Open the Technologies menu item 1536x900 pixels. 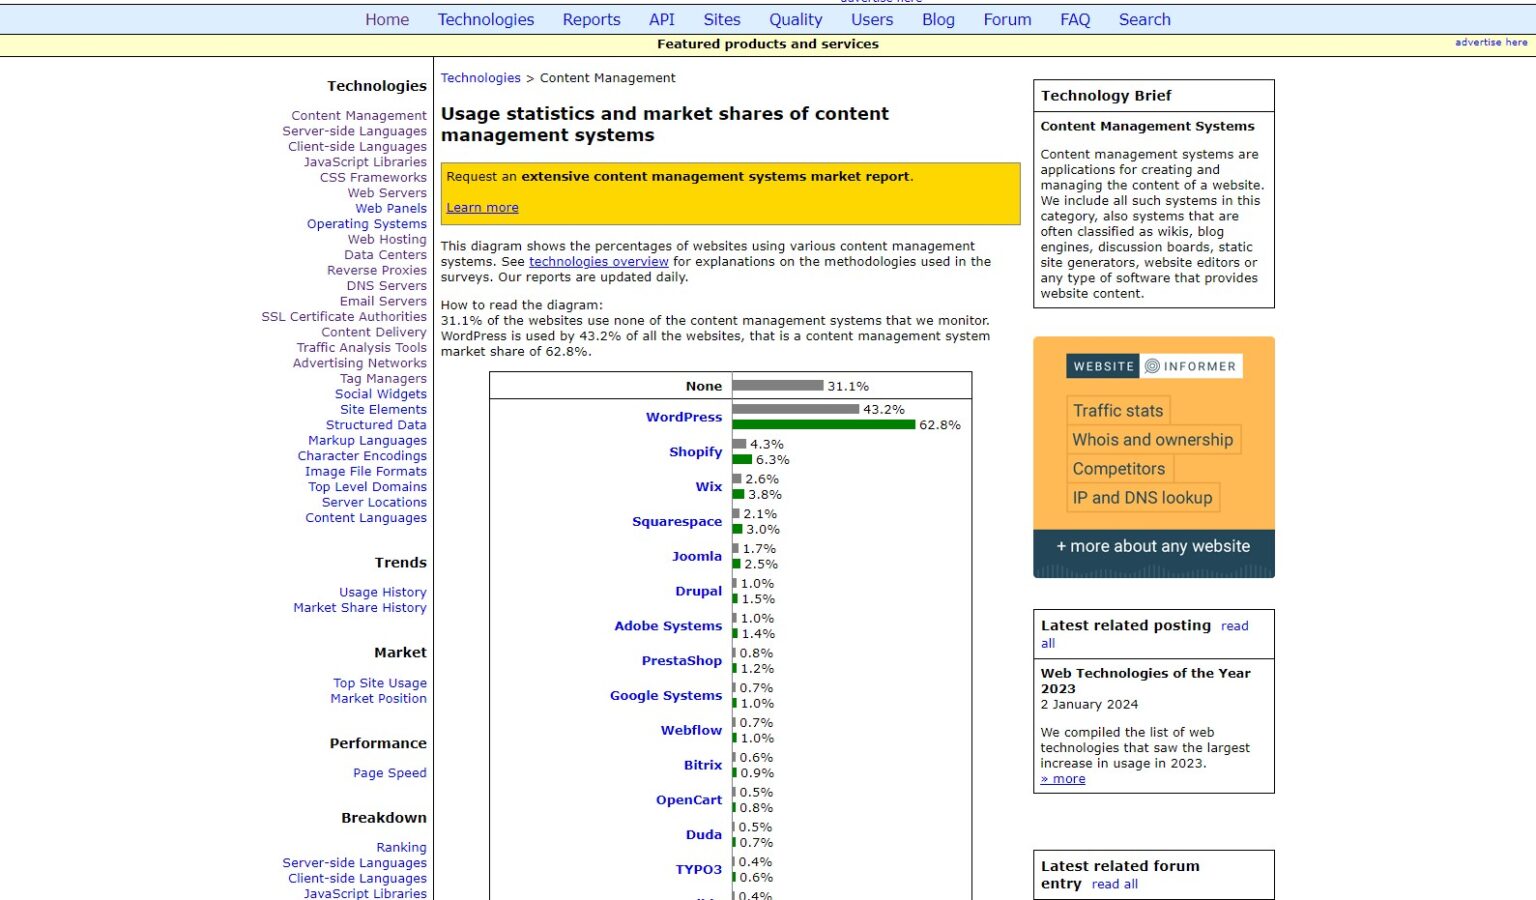coord(485,19)
